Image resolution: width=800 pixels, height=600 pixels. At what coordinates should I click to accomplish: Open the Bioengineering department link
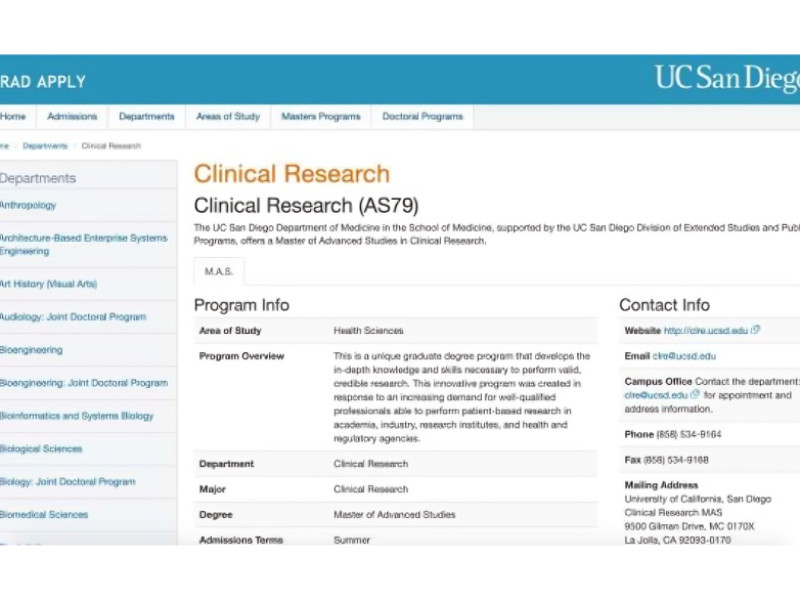pos(31,350)
